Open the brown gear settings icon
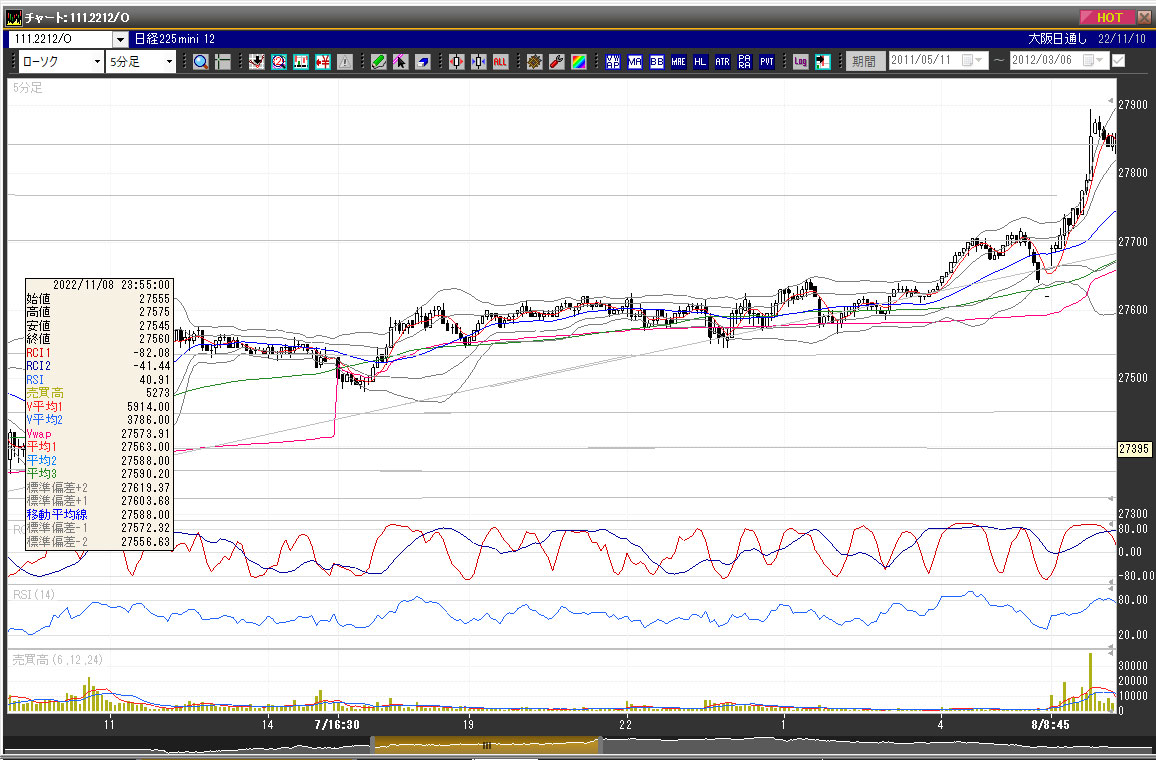This screenshot has width=1156, height=760. coord(535,62)
